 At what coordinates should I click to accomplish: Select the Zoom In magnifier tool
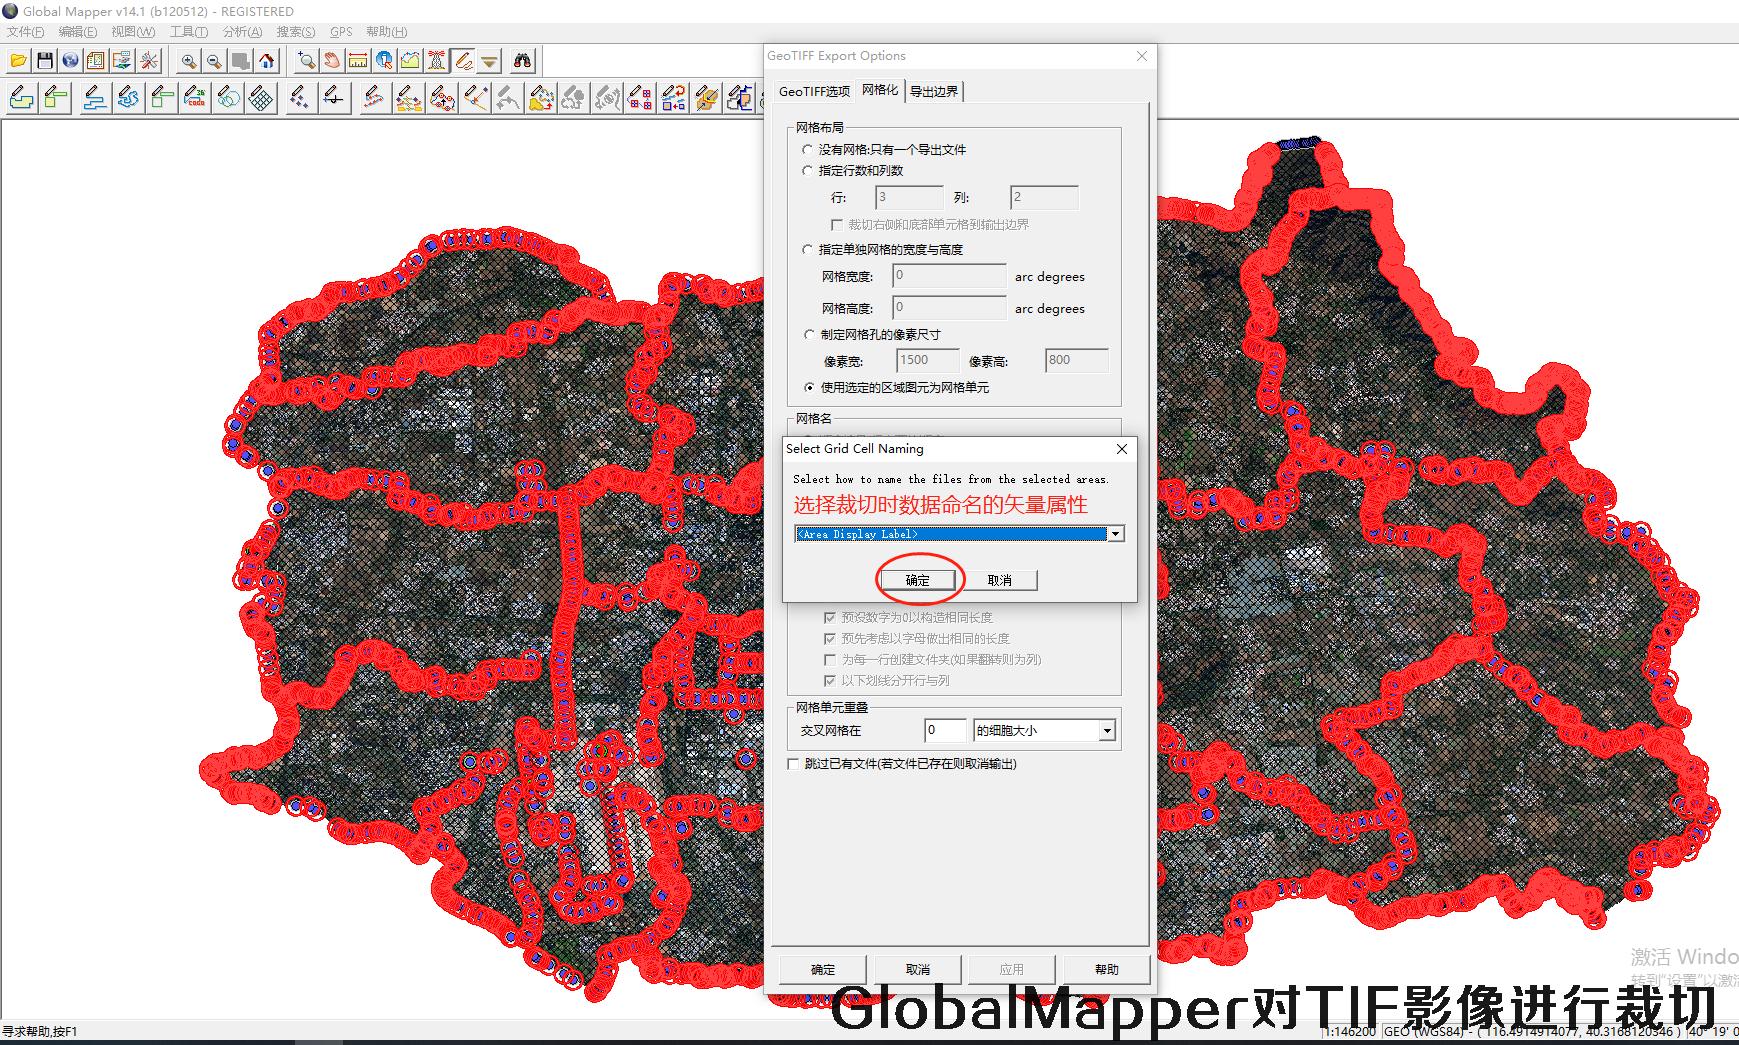[x=188, y=61]
